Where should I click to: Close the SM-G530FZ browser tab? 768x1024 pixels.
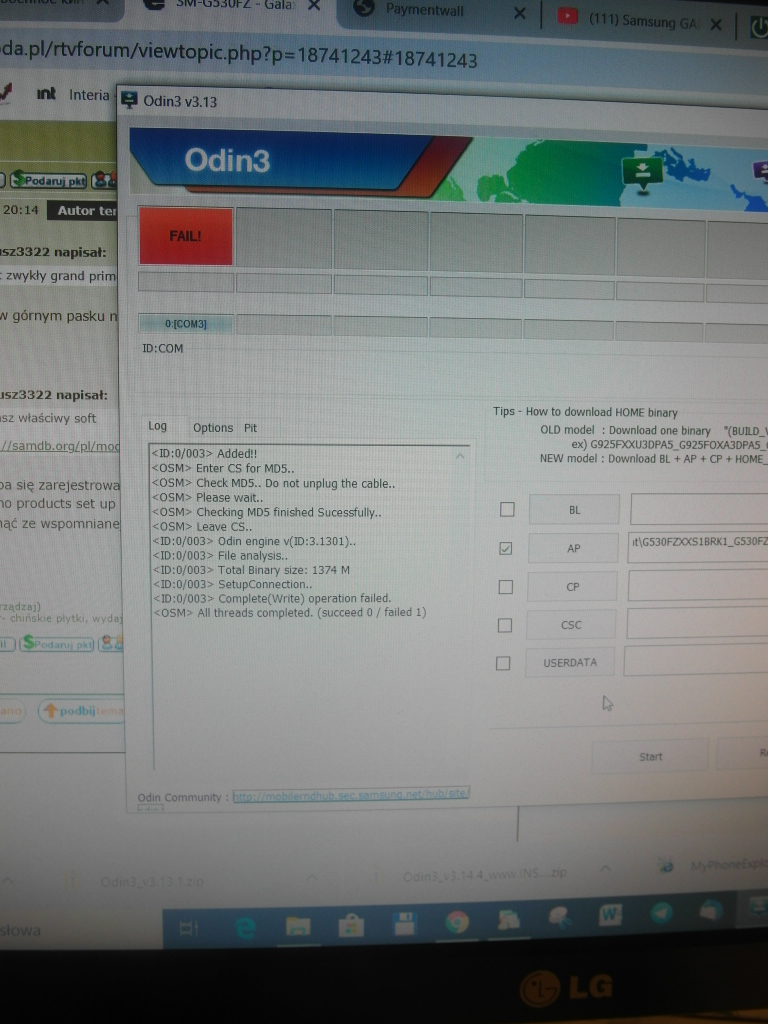point(313,7)
